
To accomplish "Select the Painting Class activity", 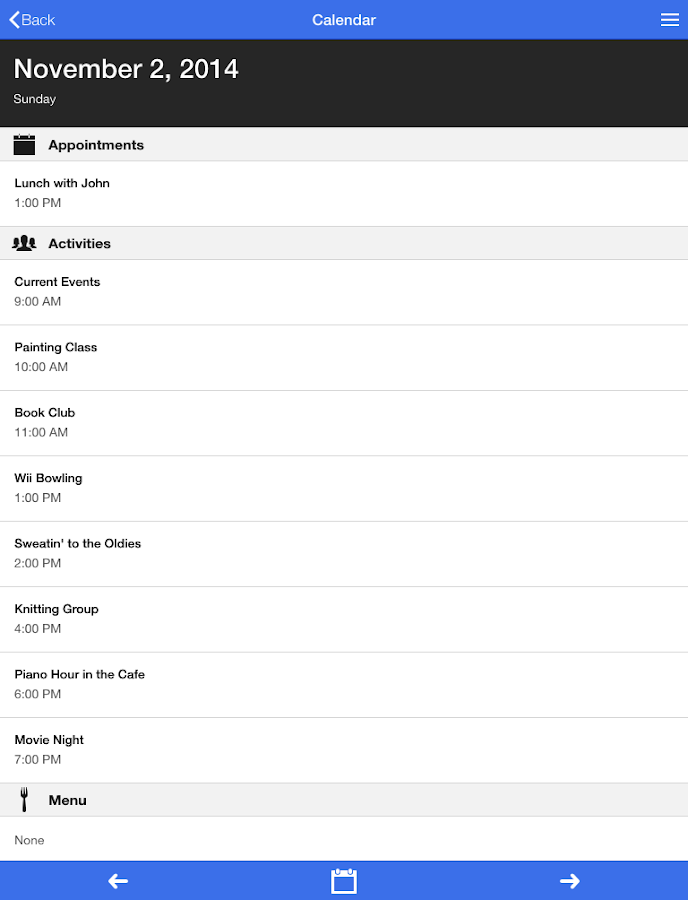I will click(344, 357).
